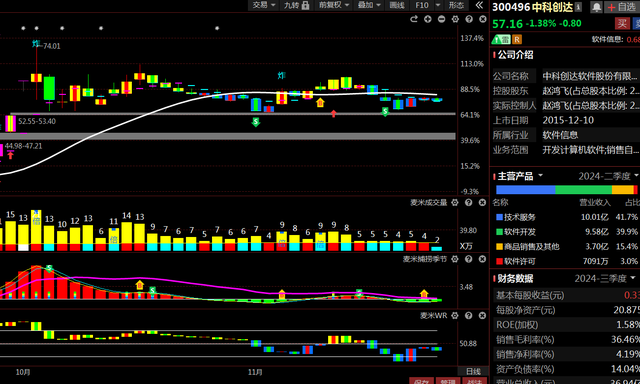Select the 软件开发 product row
Viewport: 640px width, 384px height.
point(566,232)
